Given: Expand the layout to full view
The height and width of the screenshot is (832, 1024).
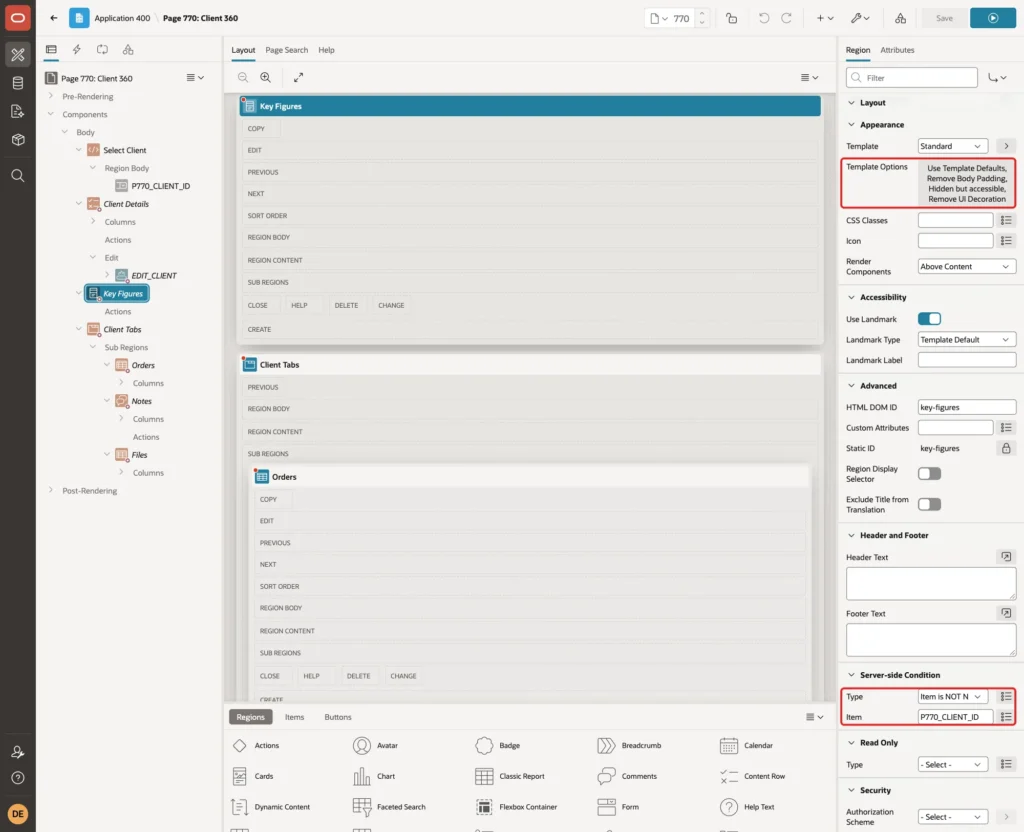Looking at the screenshot, I should (298, 77).
